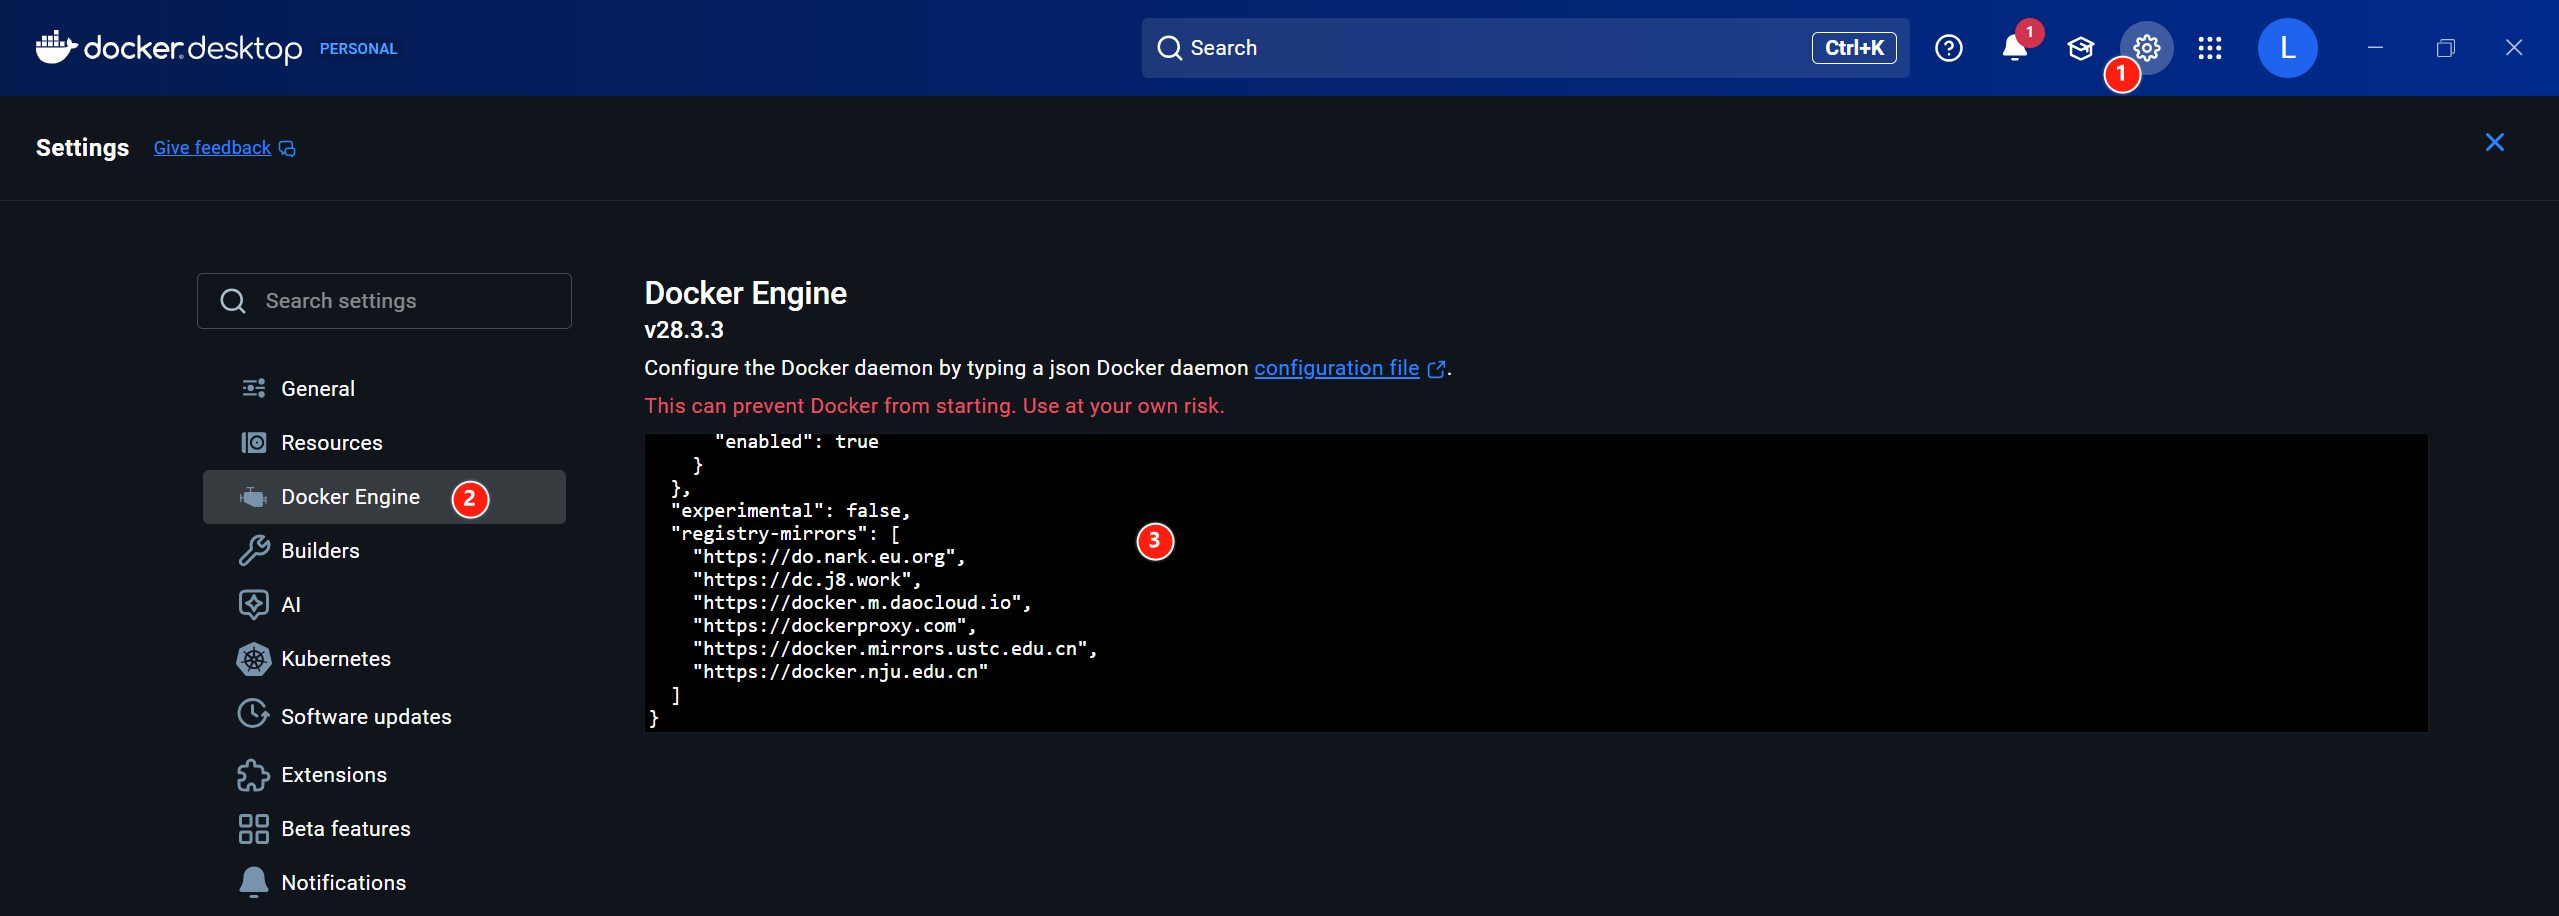Click the Kubernetes helm wheel icon

[254, 658]
